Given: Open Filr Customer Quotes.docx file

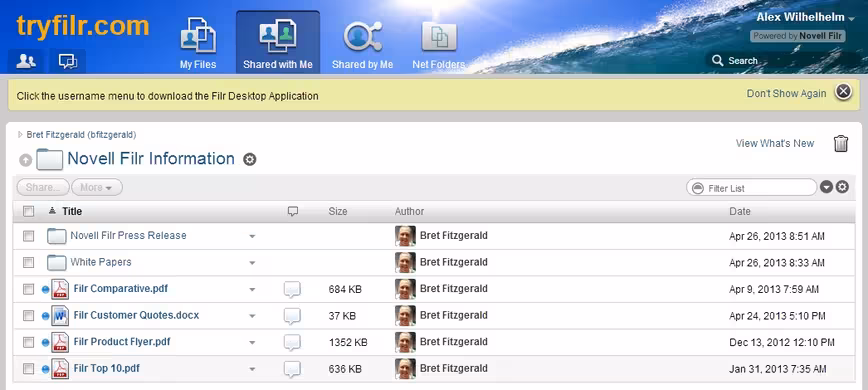Looking at the screenshot, I should coord(136,315).
